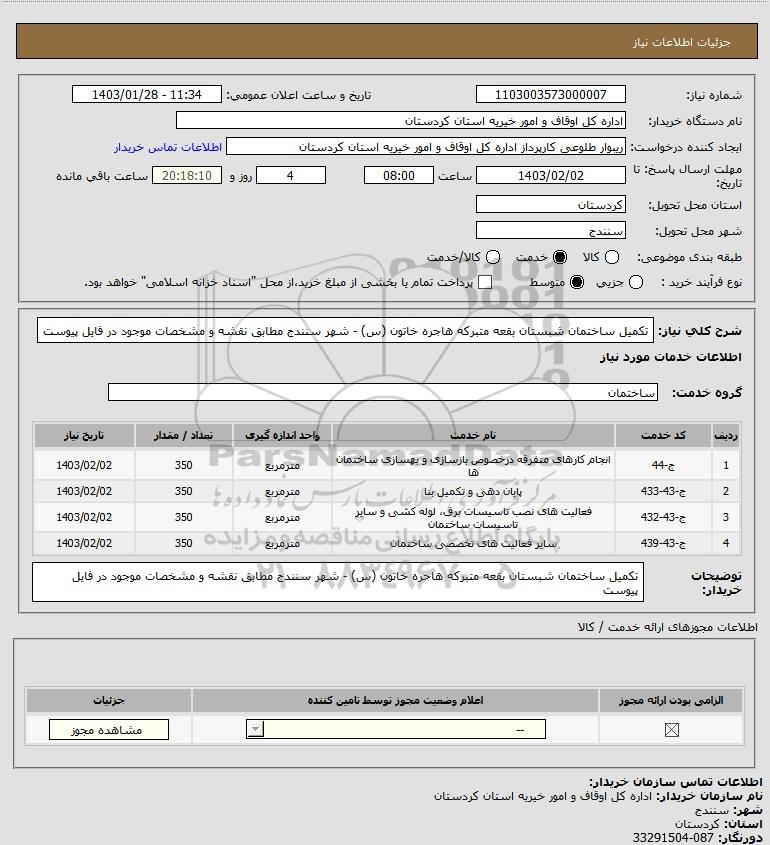The image size is (770, 845).
Task: Click the جزئیات column header in permits table
Action: (109, 700)
